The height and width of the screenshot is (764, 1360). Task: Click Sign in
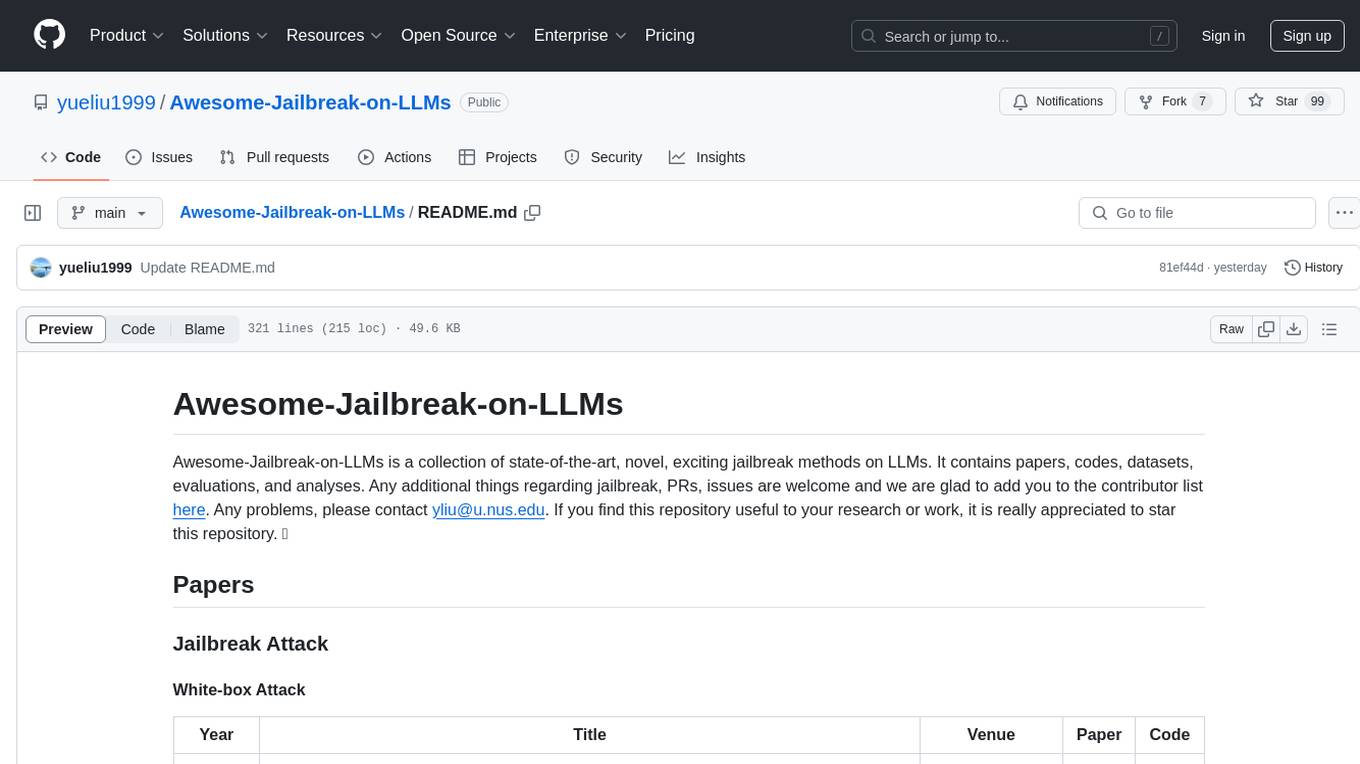1223,35
